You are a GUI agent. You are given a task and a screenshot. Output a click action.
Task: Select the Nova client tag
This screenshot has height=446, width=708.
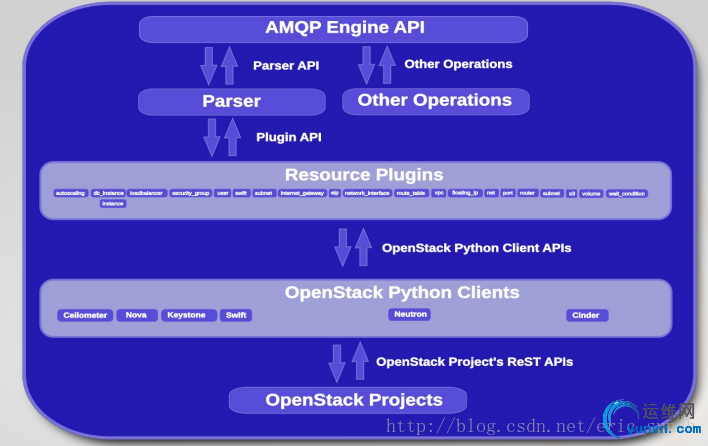pos(136,315)
